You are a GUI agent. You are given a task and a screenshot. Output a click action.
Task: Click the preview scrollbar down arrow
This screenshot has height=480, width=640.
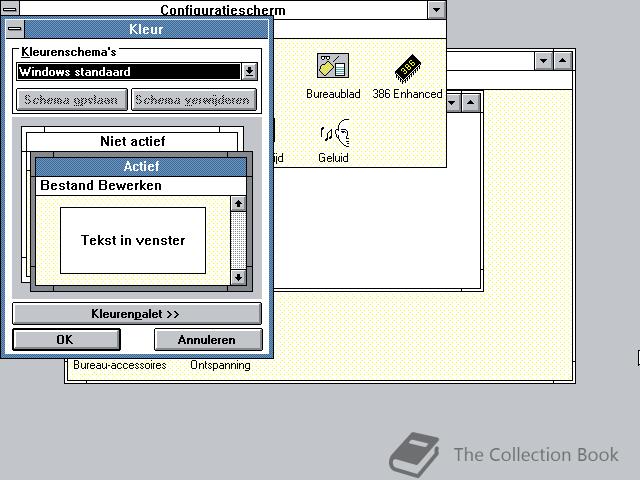click(238, 278)
